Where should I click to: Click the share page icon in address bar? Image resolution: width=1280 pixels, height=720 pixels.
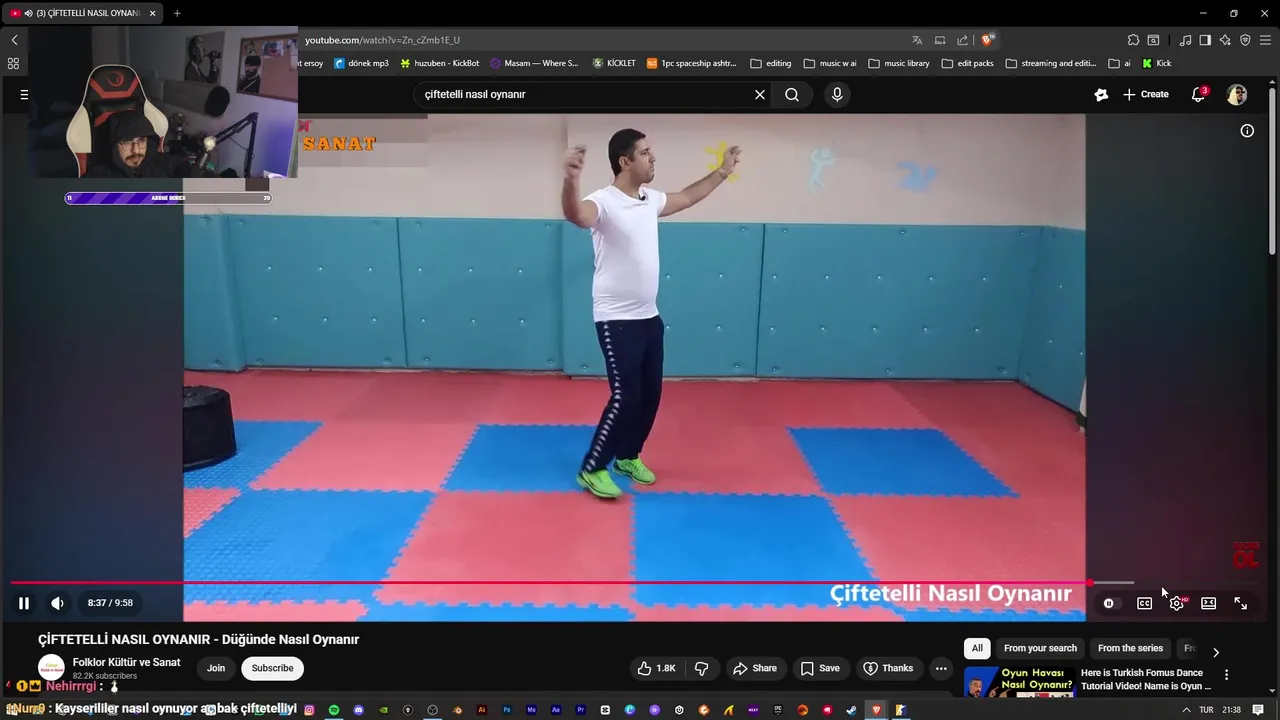962,40
